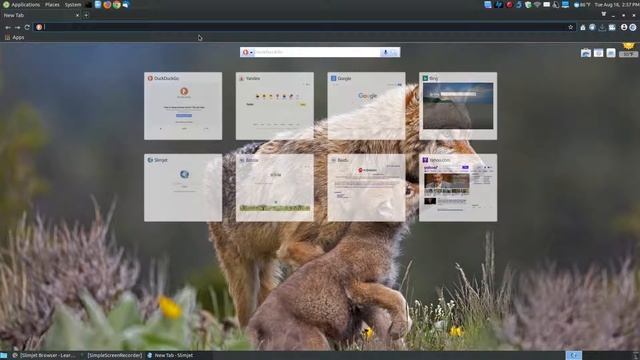Image resolution: width=640 pixels, height=360 pixels.
Task: Click the globe icon next to the home button
Action: 592,27
